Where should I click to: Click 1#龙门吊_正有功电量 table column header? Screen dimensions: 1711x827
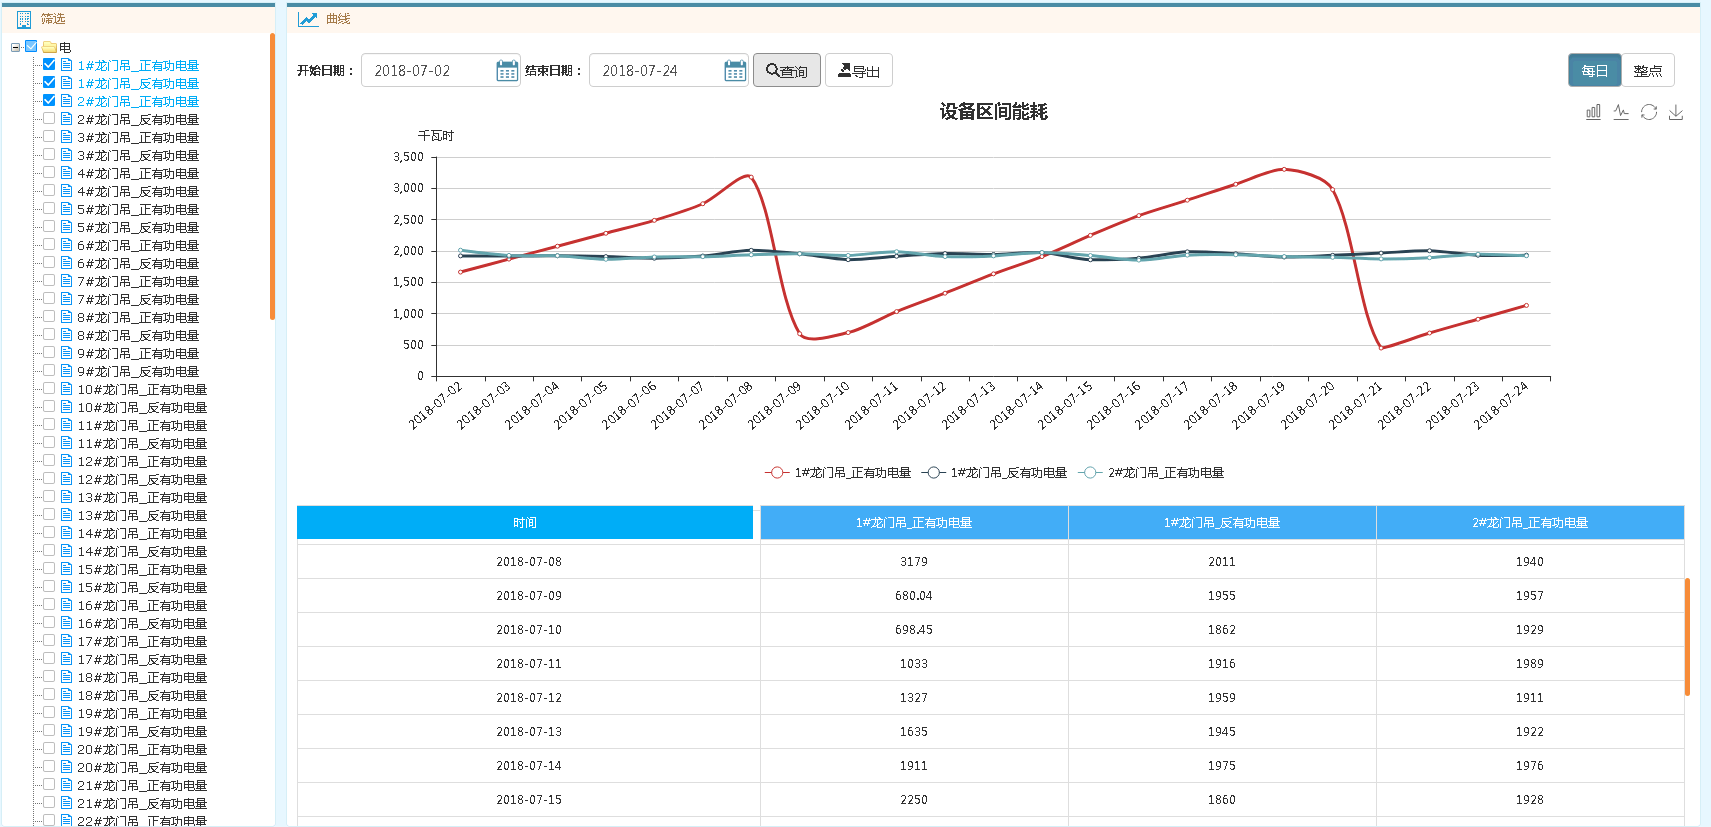[914, 522]
